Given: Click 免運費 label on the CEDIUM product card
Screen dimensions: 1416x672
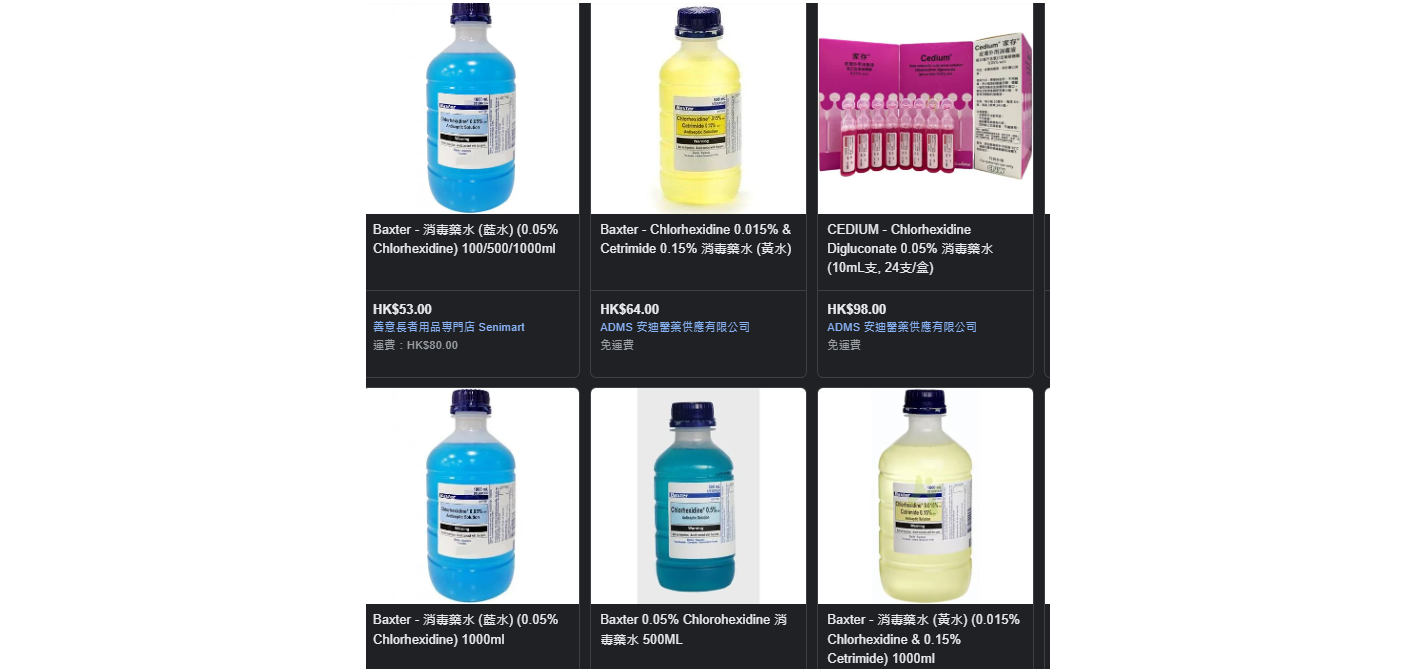Looking at the screenshot, I should pos(844,345).
